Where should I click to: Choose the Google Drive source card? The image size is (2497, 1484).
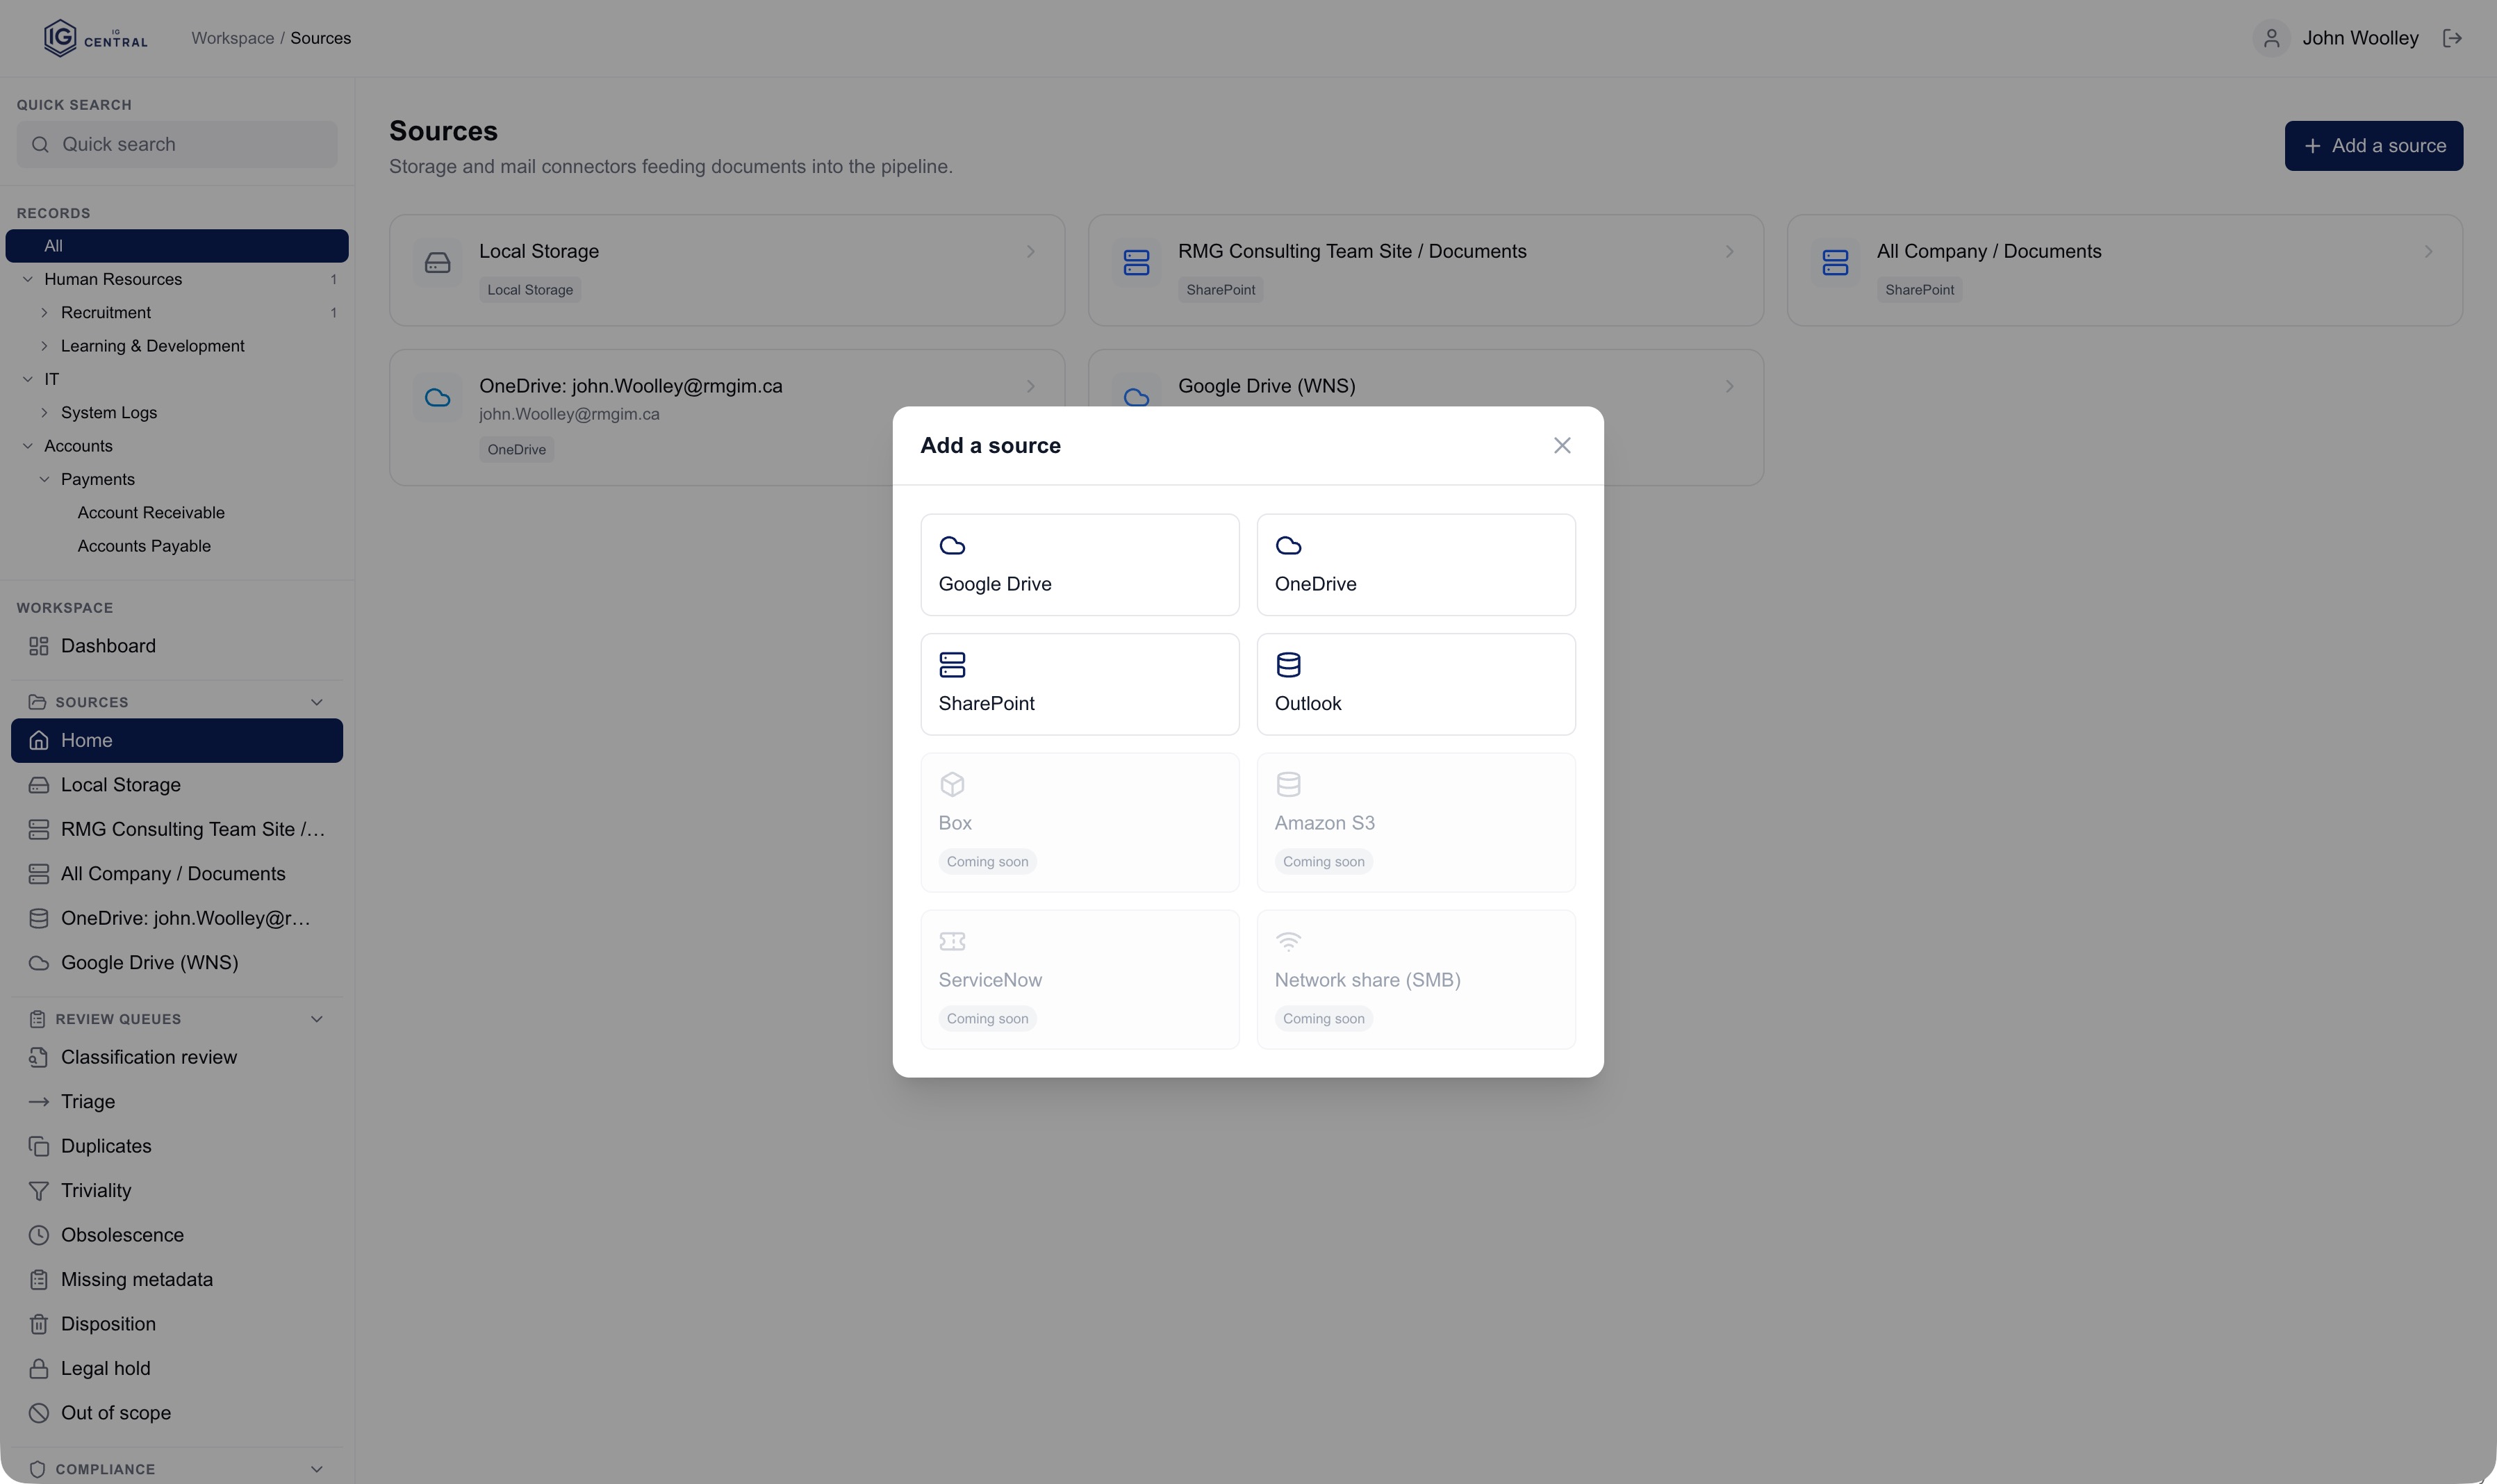click(x=1080, y=565)
